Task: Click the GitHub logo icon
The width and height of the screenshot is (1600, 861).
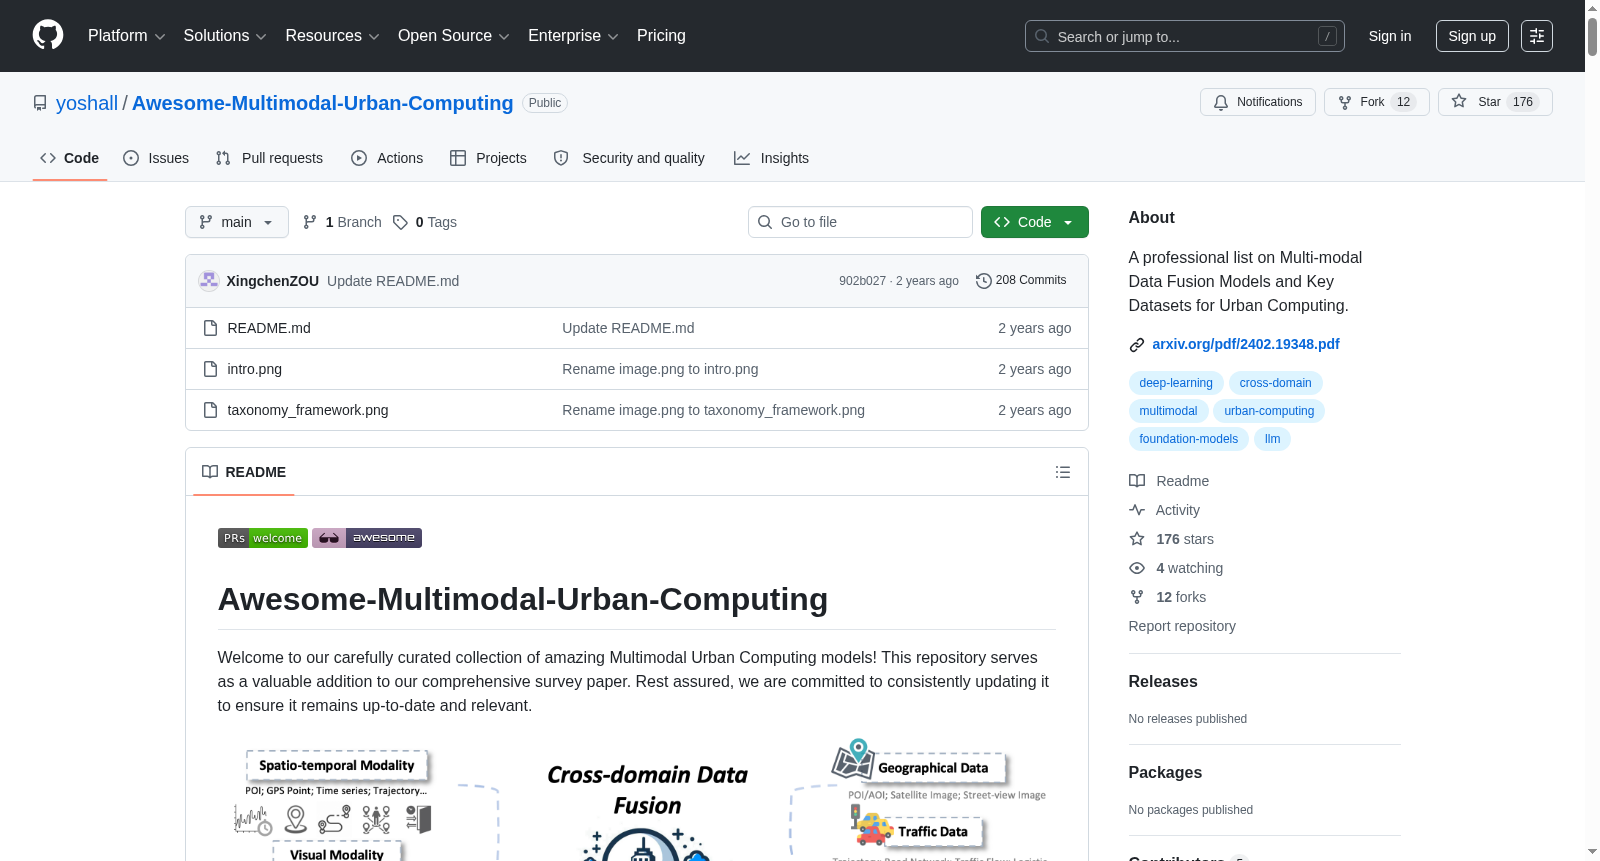Action: (x=48, y=35)
